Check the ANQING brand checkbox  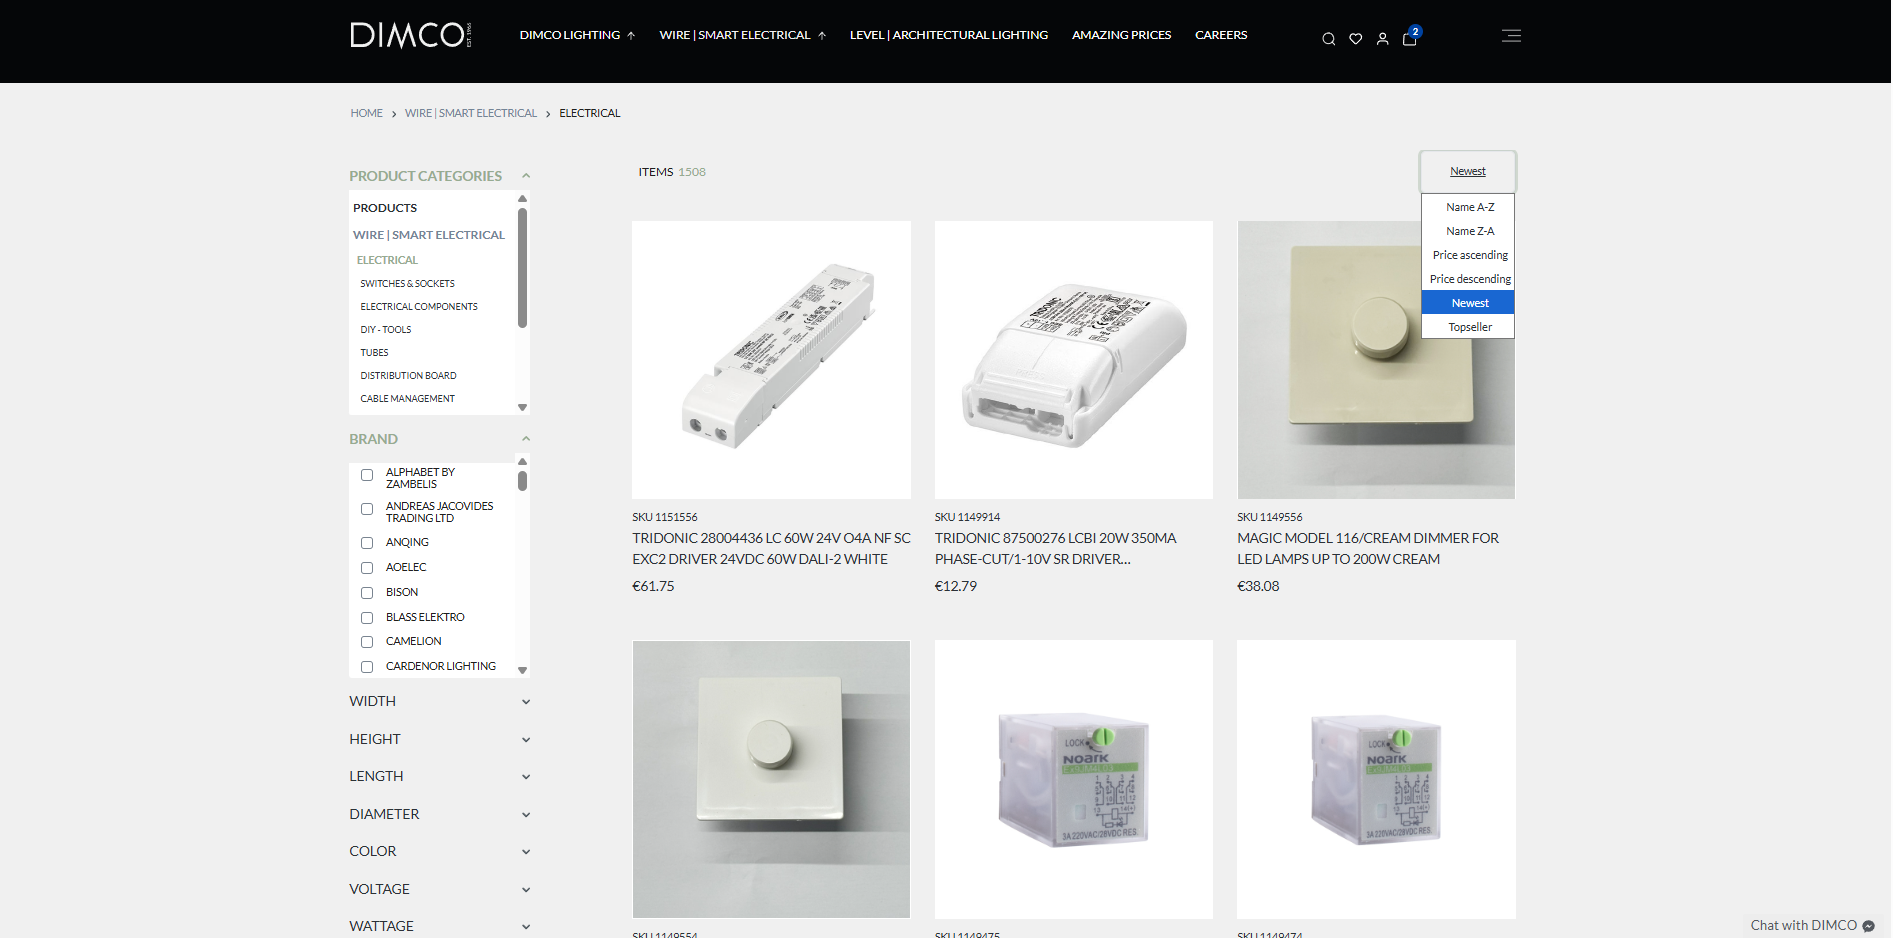click(367, 543)
